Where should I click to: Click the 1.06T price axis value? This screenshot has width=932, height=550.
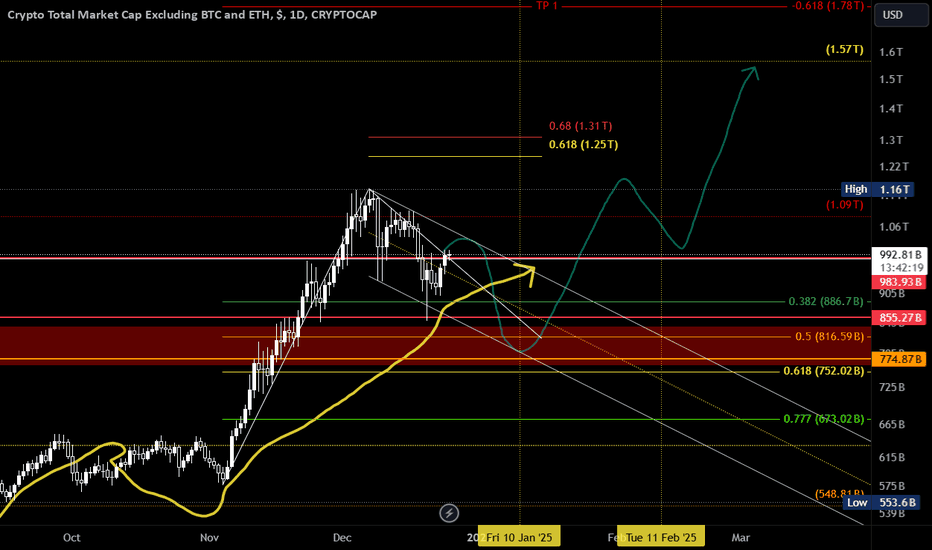tap(894, 227)
